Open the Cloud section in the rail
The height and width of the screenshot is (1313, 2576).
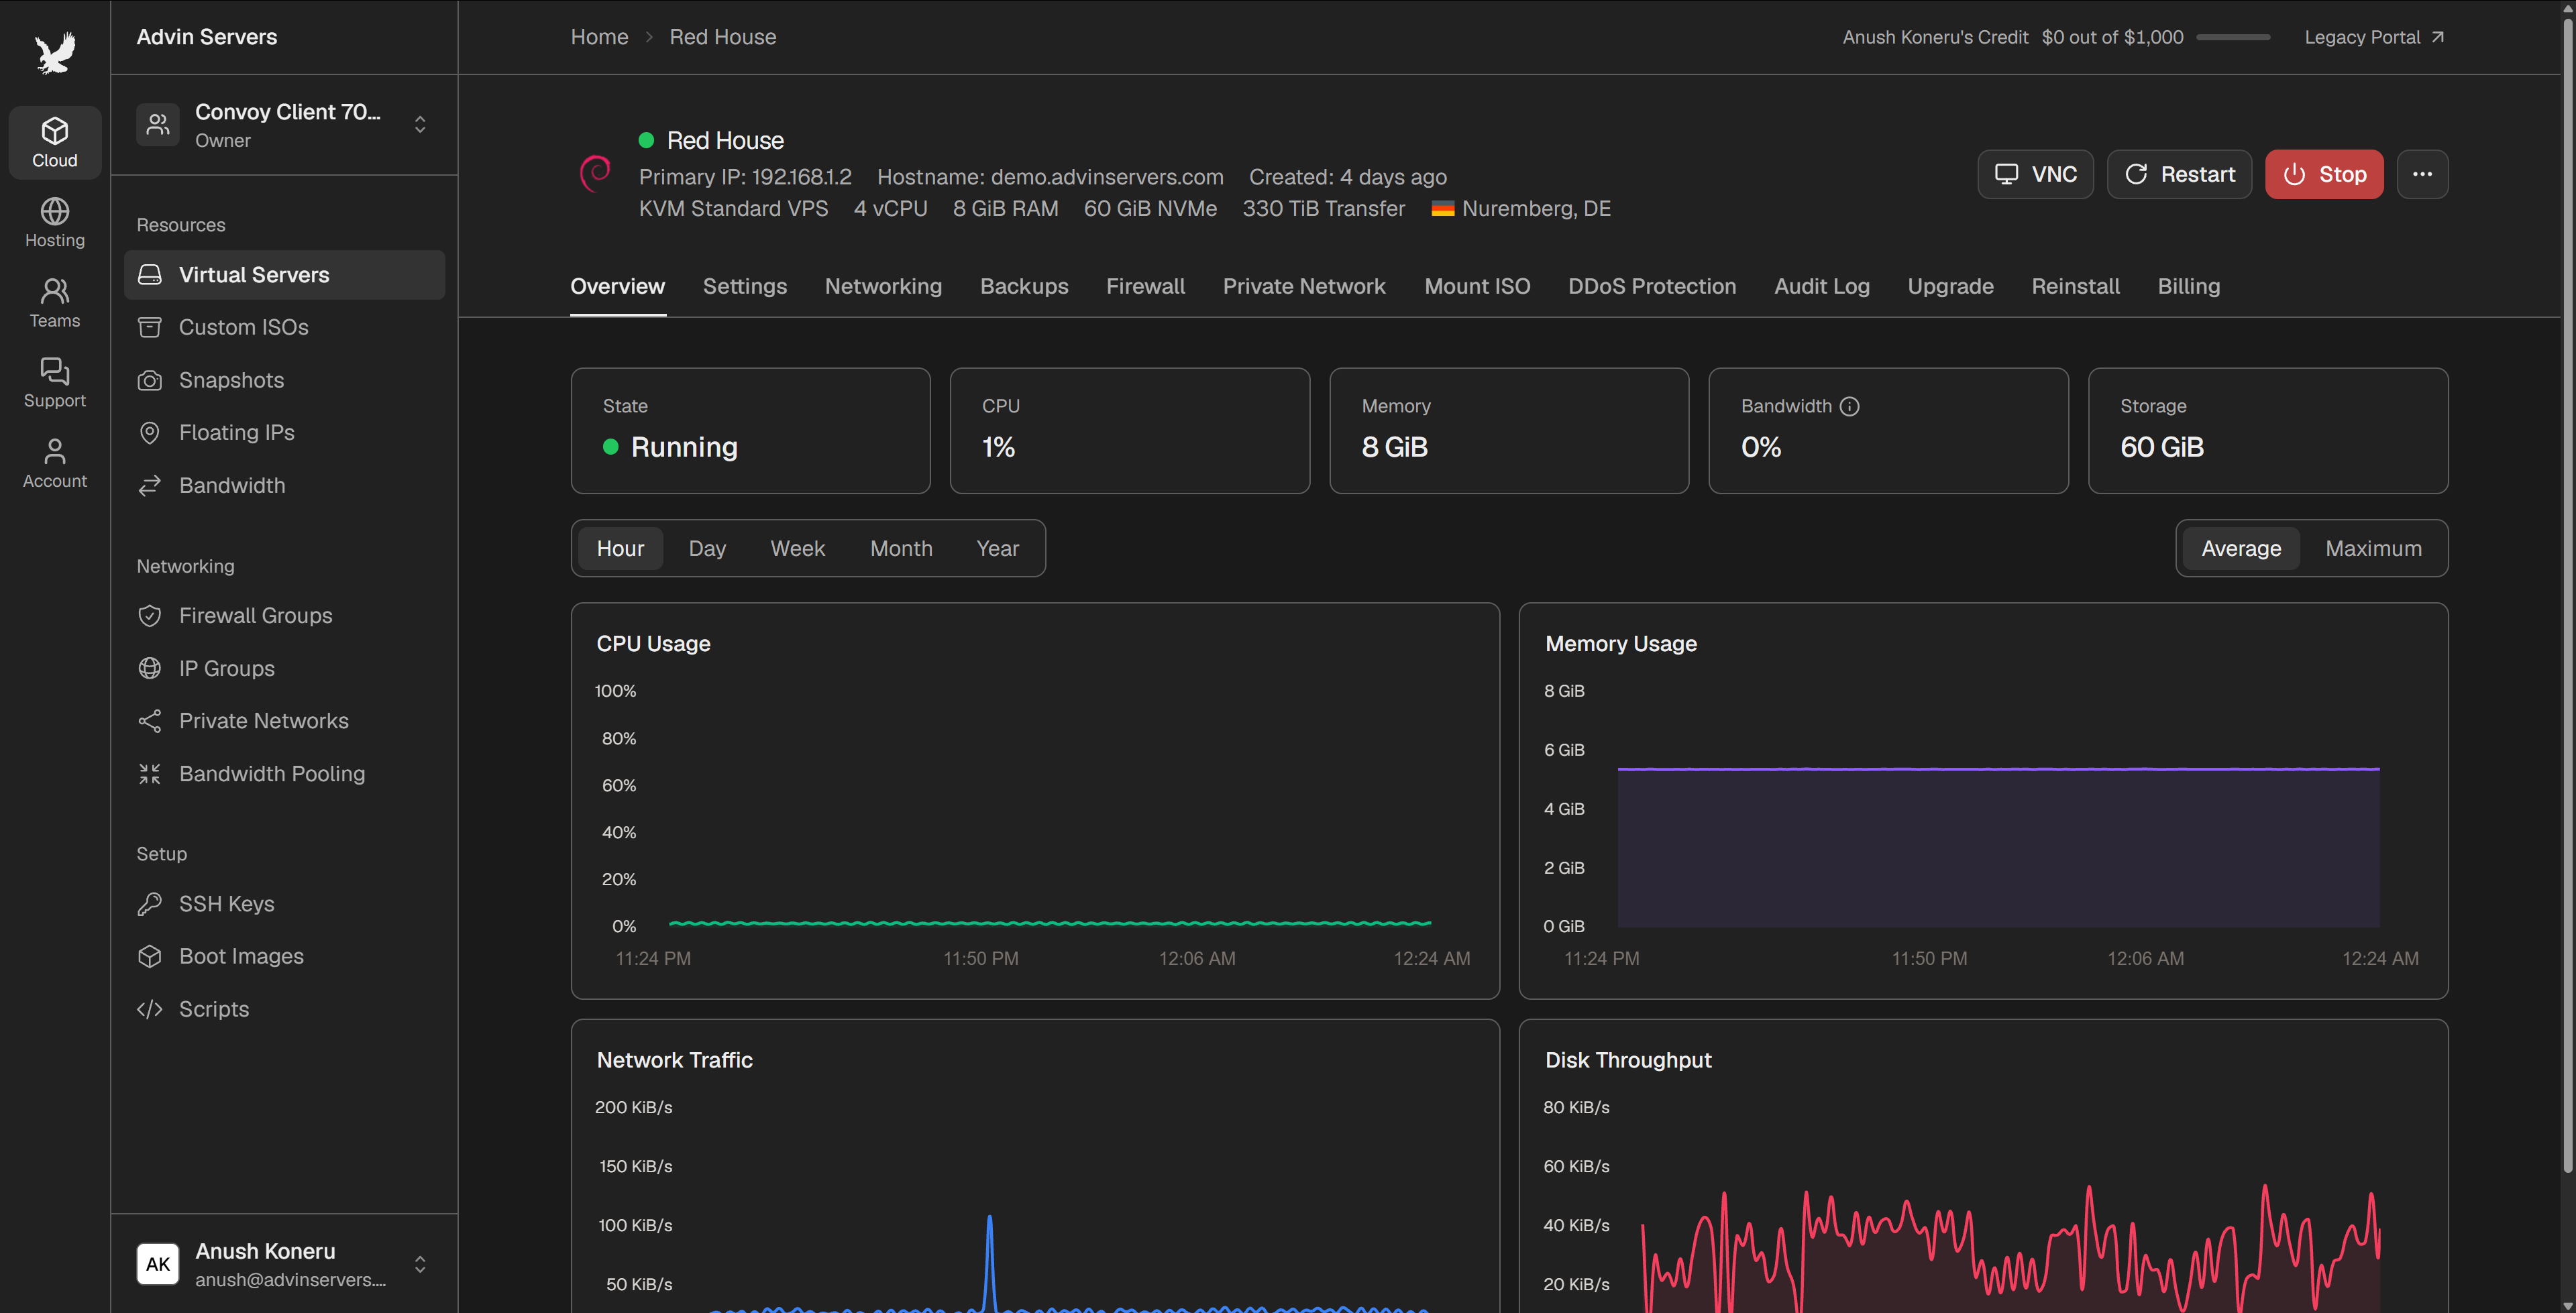55,143
